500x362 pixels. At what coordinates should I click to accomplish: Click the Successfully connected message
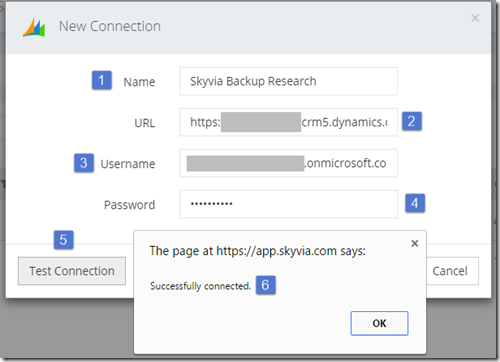pyautogui.click(x=200, y=286)
